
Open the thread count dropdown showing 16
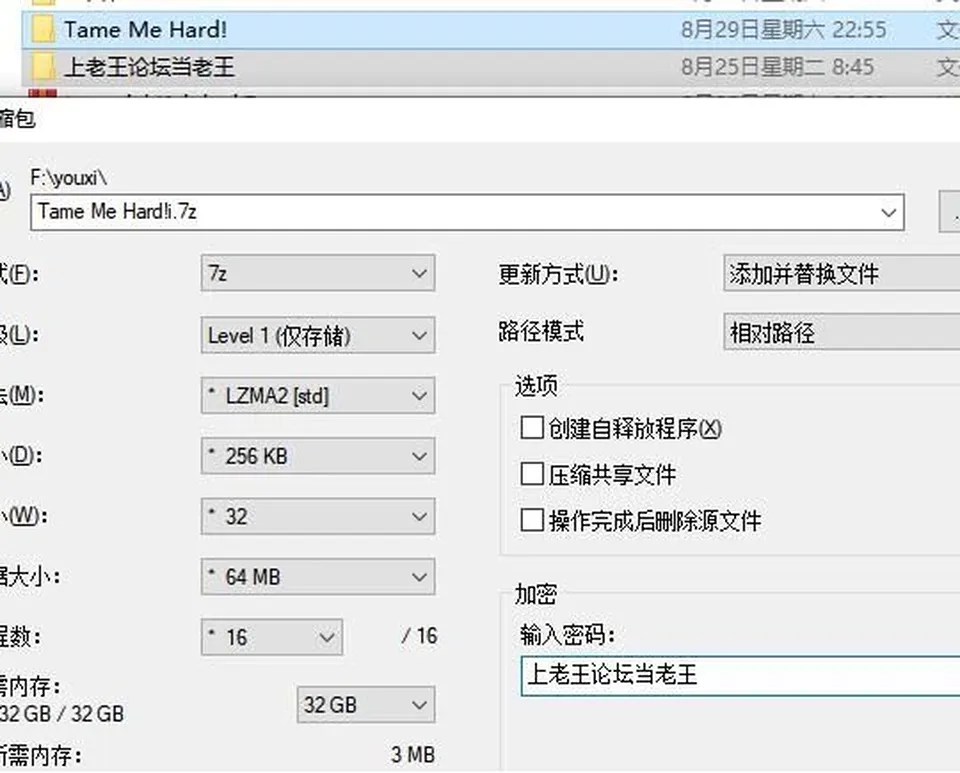(x=272, y=637)
